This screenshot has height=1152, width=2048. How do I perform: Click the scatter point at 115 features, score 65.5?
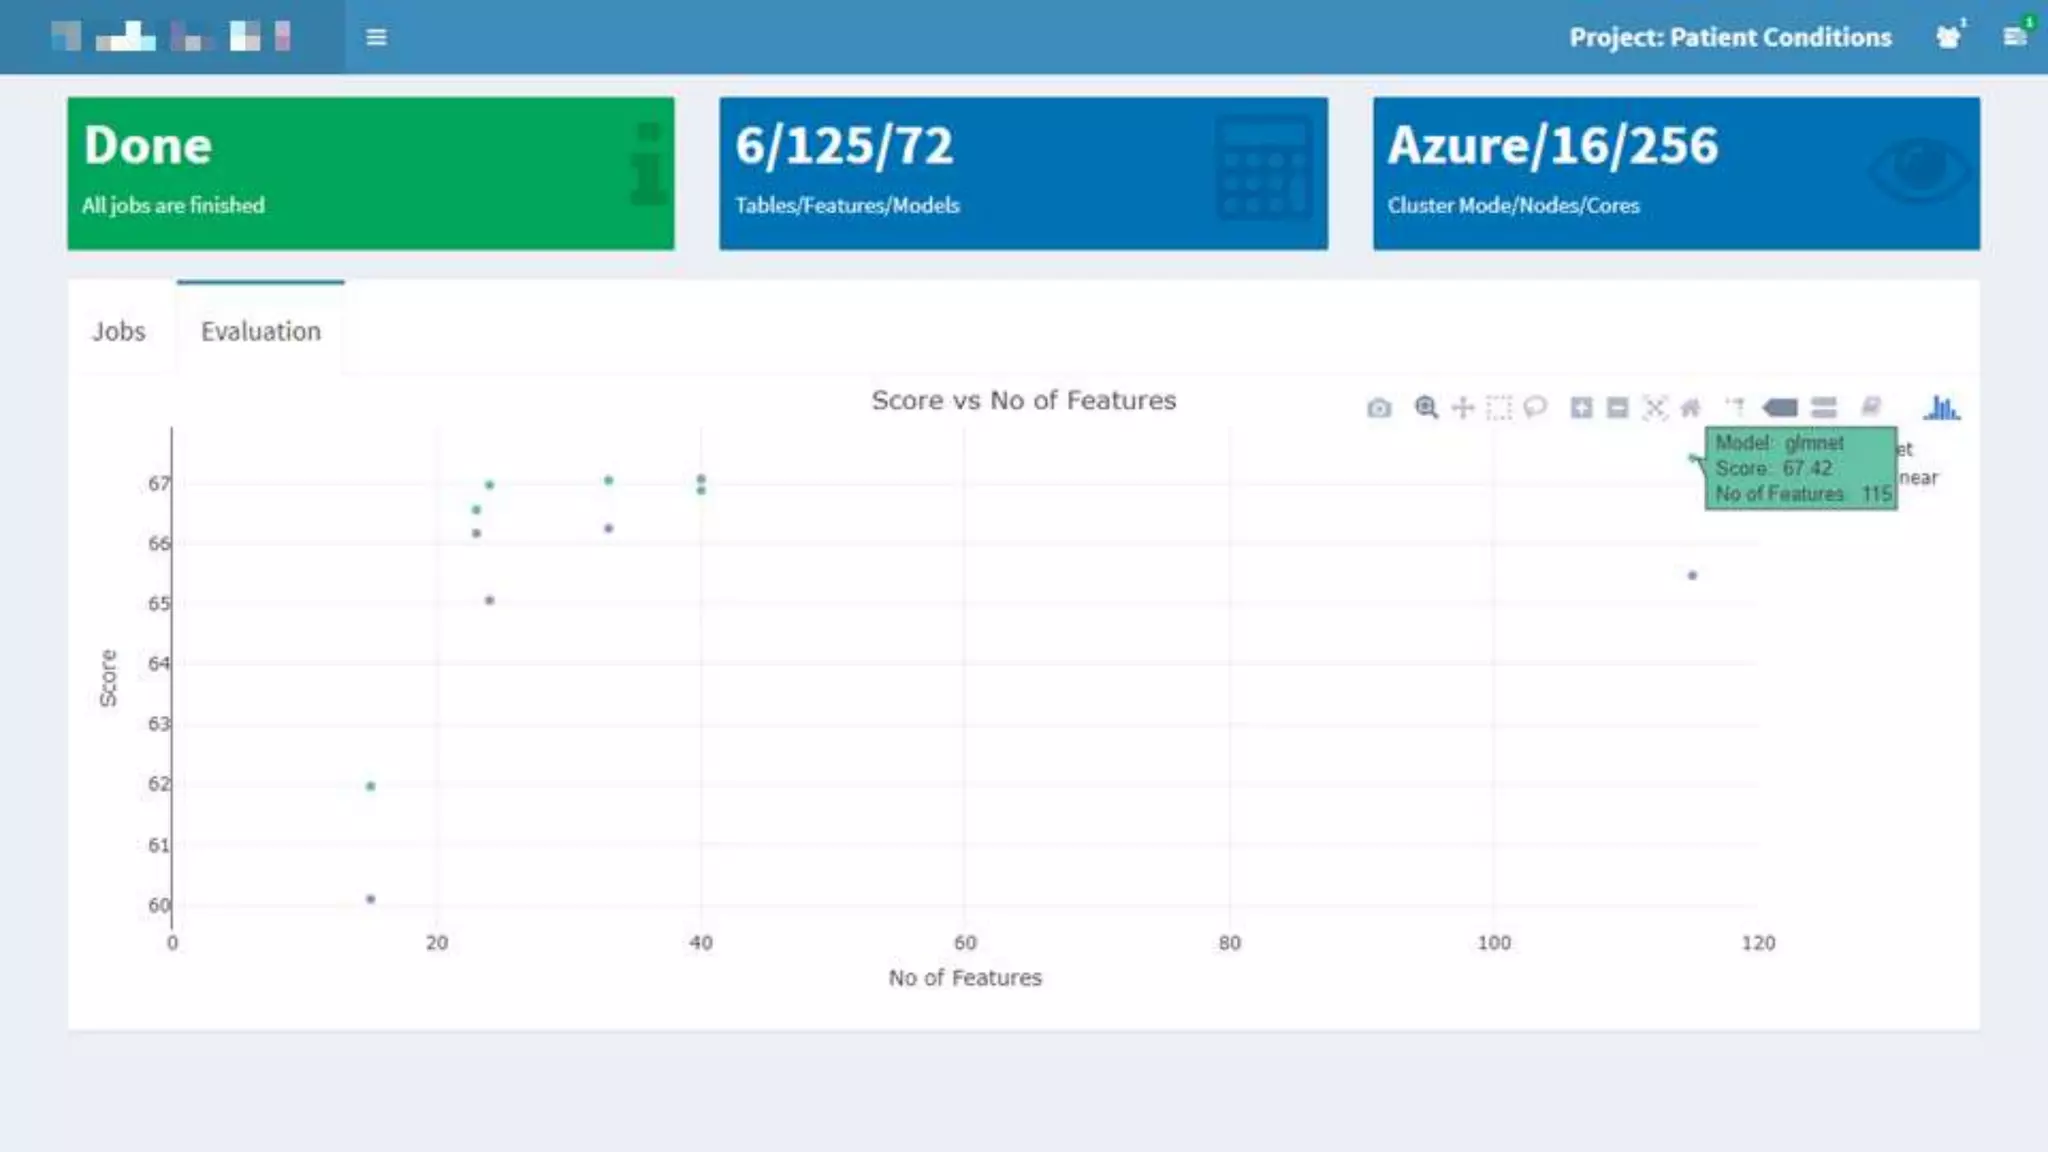pyautogui.click(x=1692, y=576)
